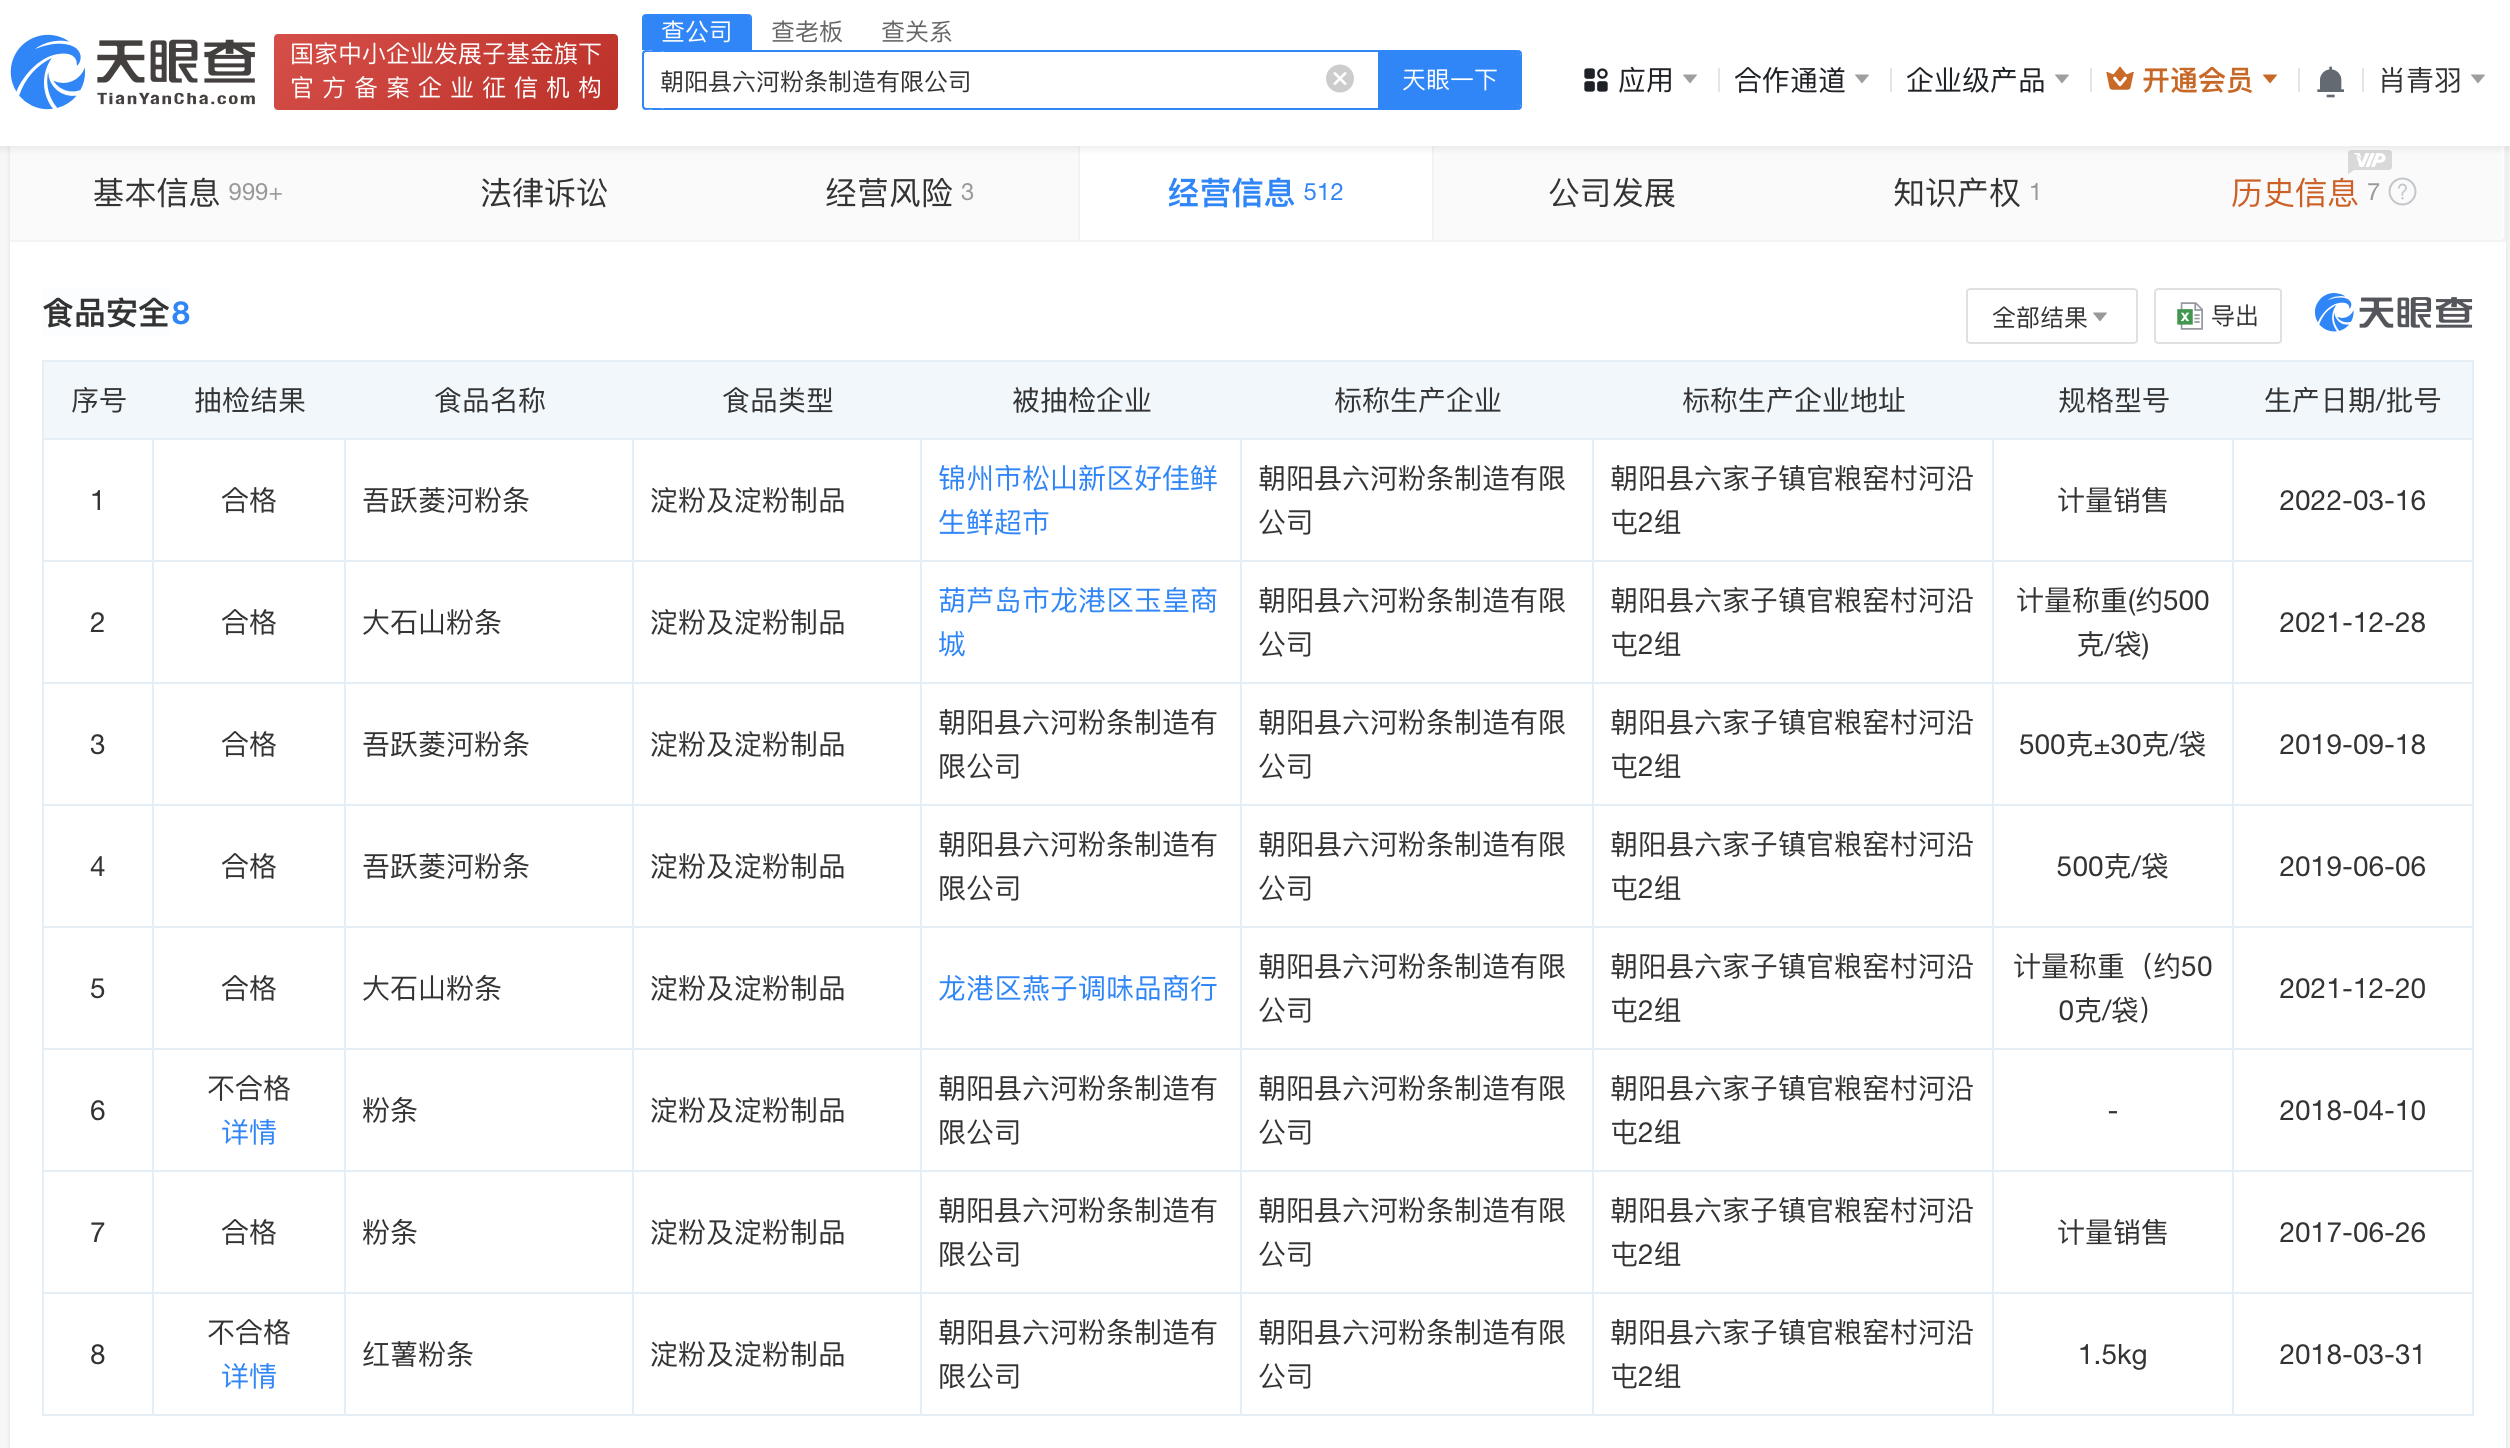
Task: Open the 知识产权 tab
Action: [x=1966, y=192]
